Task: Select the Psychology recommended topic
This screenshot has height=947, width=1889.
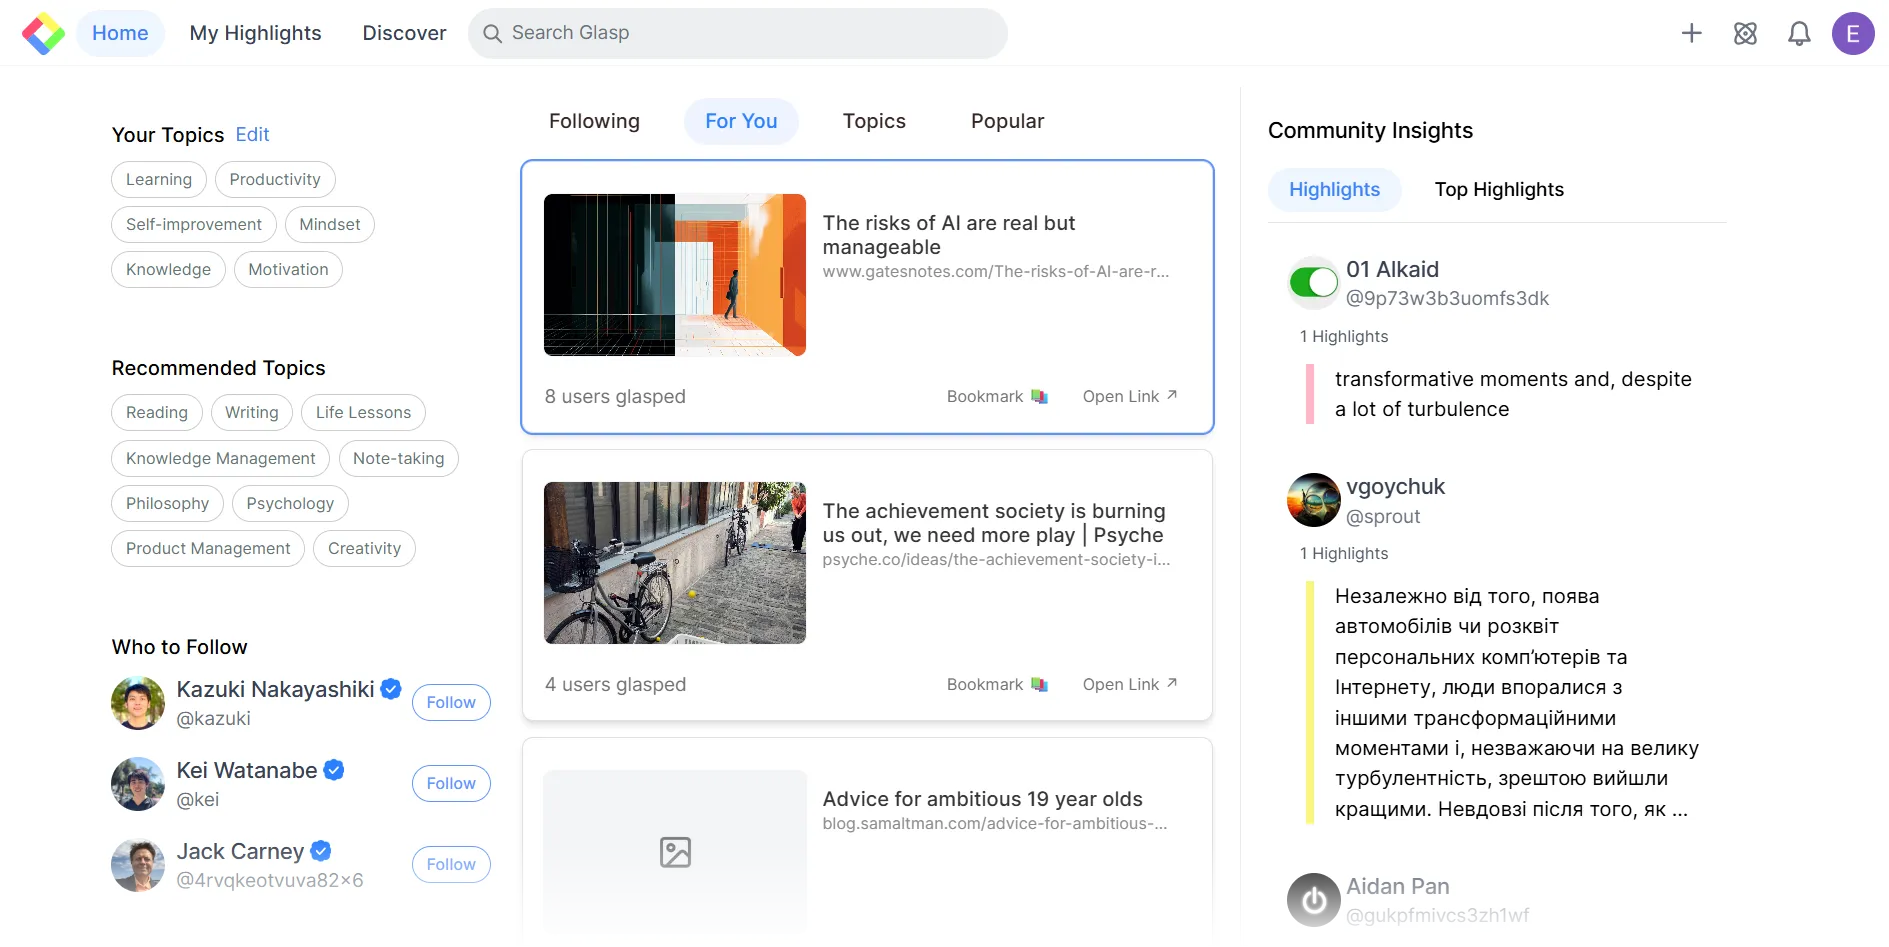Action: (290, 503)
